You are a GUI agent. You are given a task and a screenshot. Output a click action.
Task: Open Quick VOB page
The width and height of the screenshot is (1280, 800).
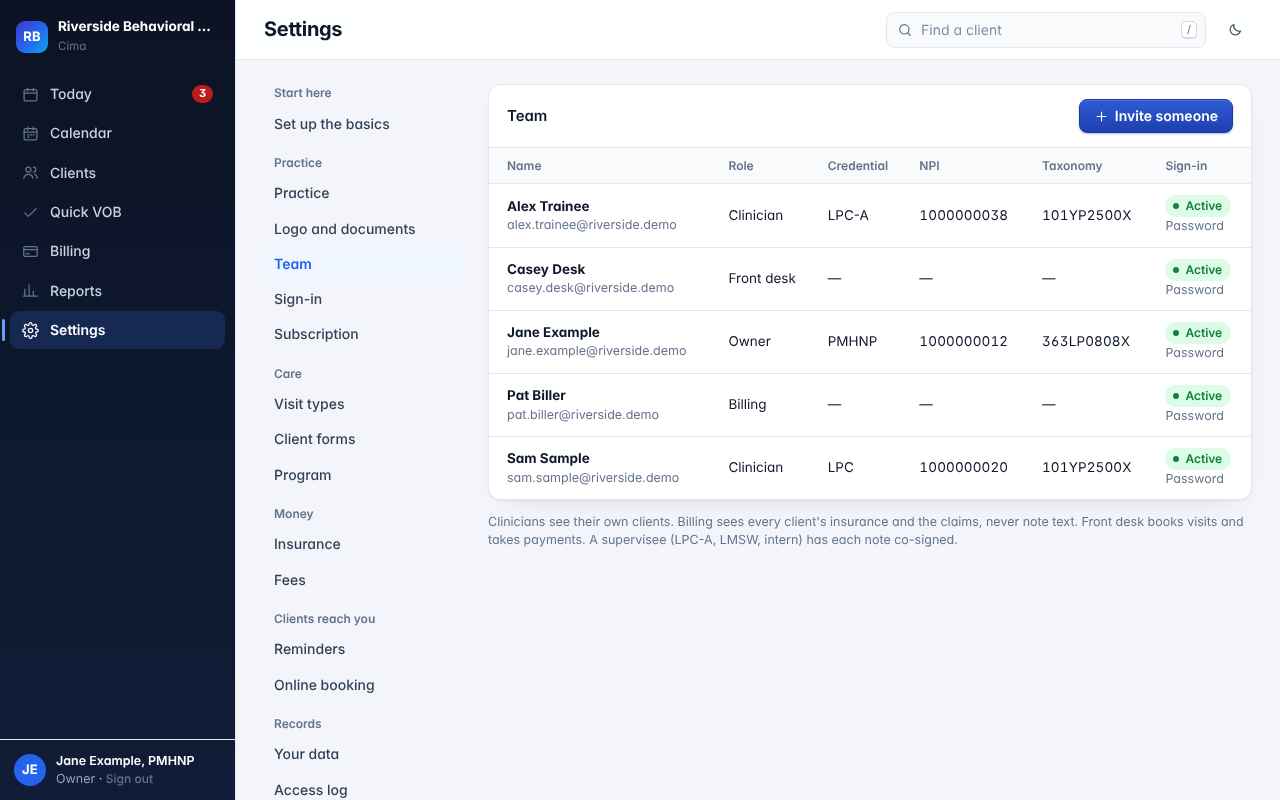(x=117, y=212)
